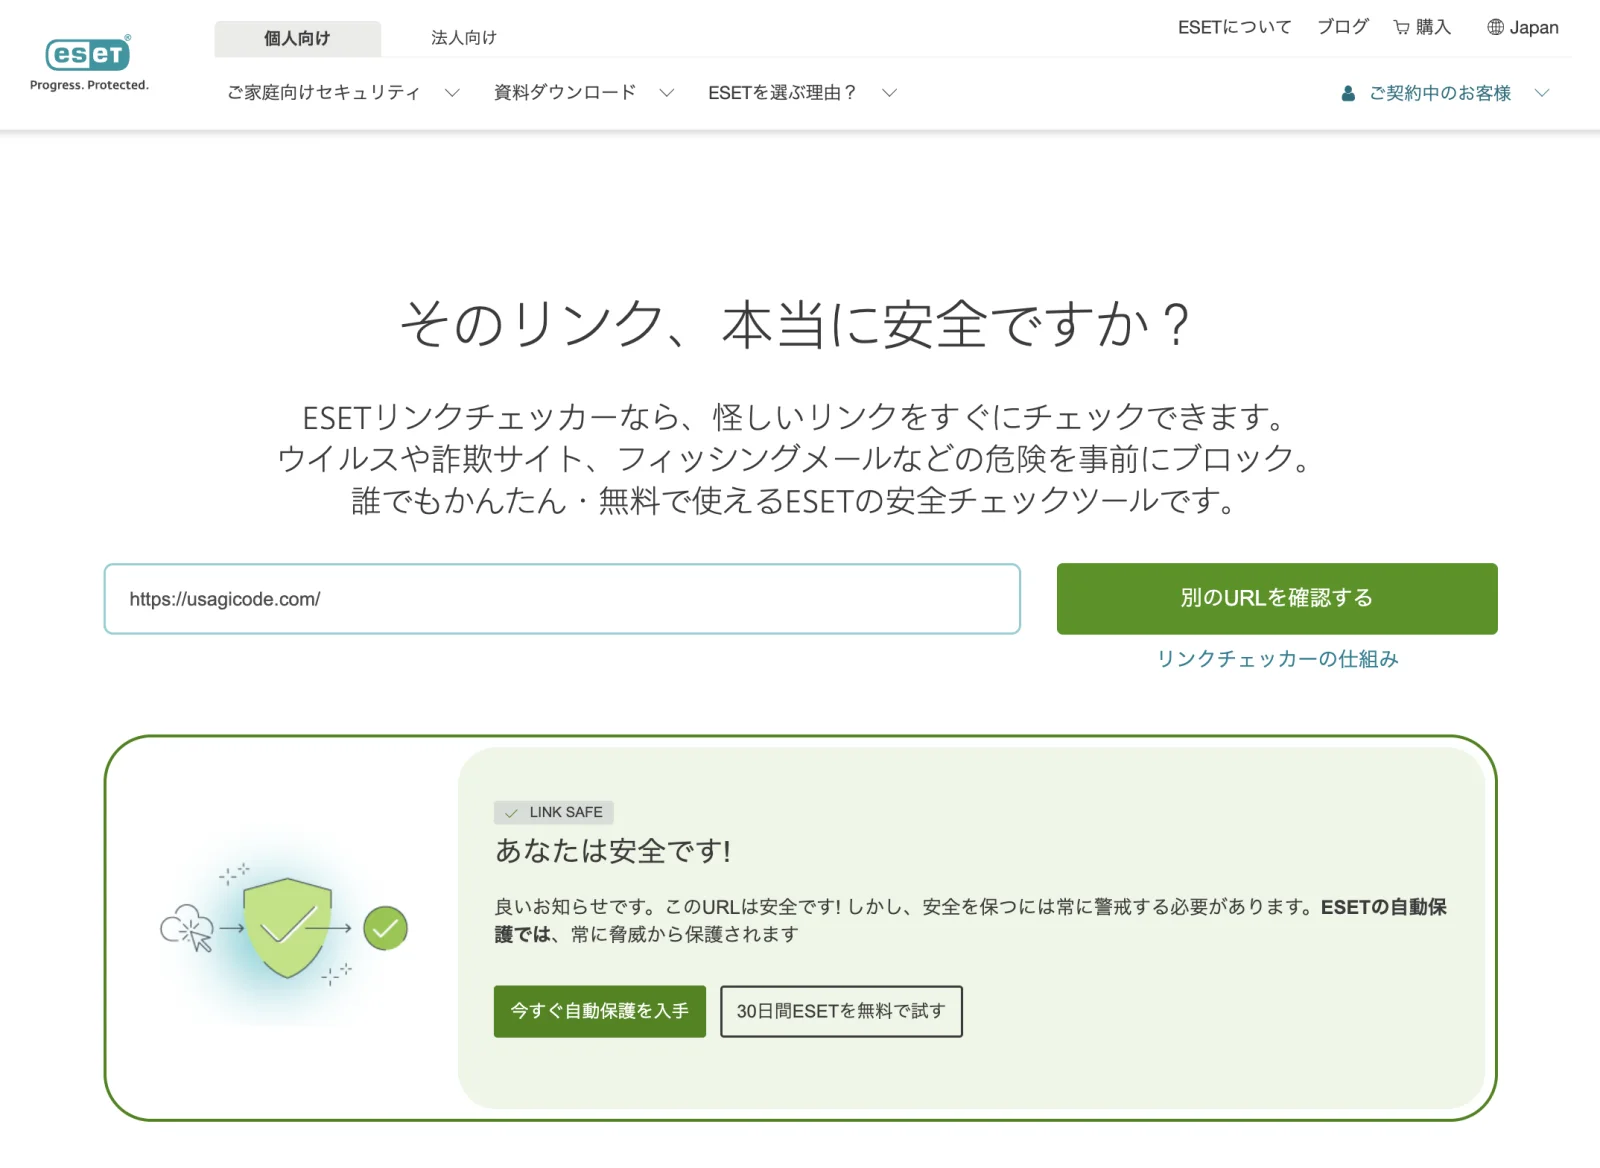Open the ESETを選ぶ理由？ menu
The image size is (1600, 1168).
coord(783,93)
